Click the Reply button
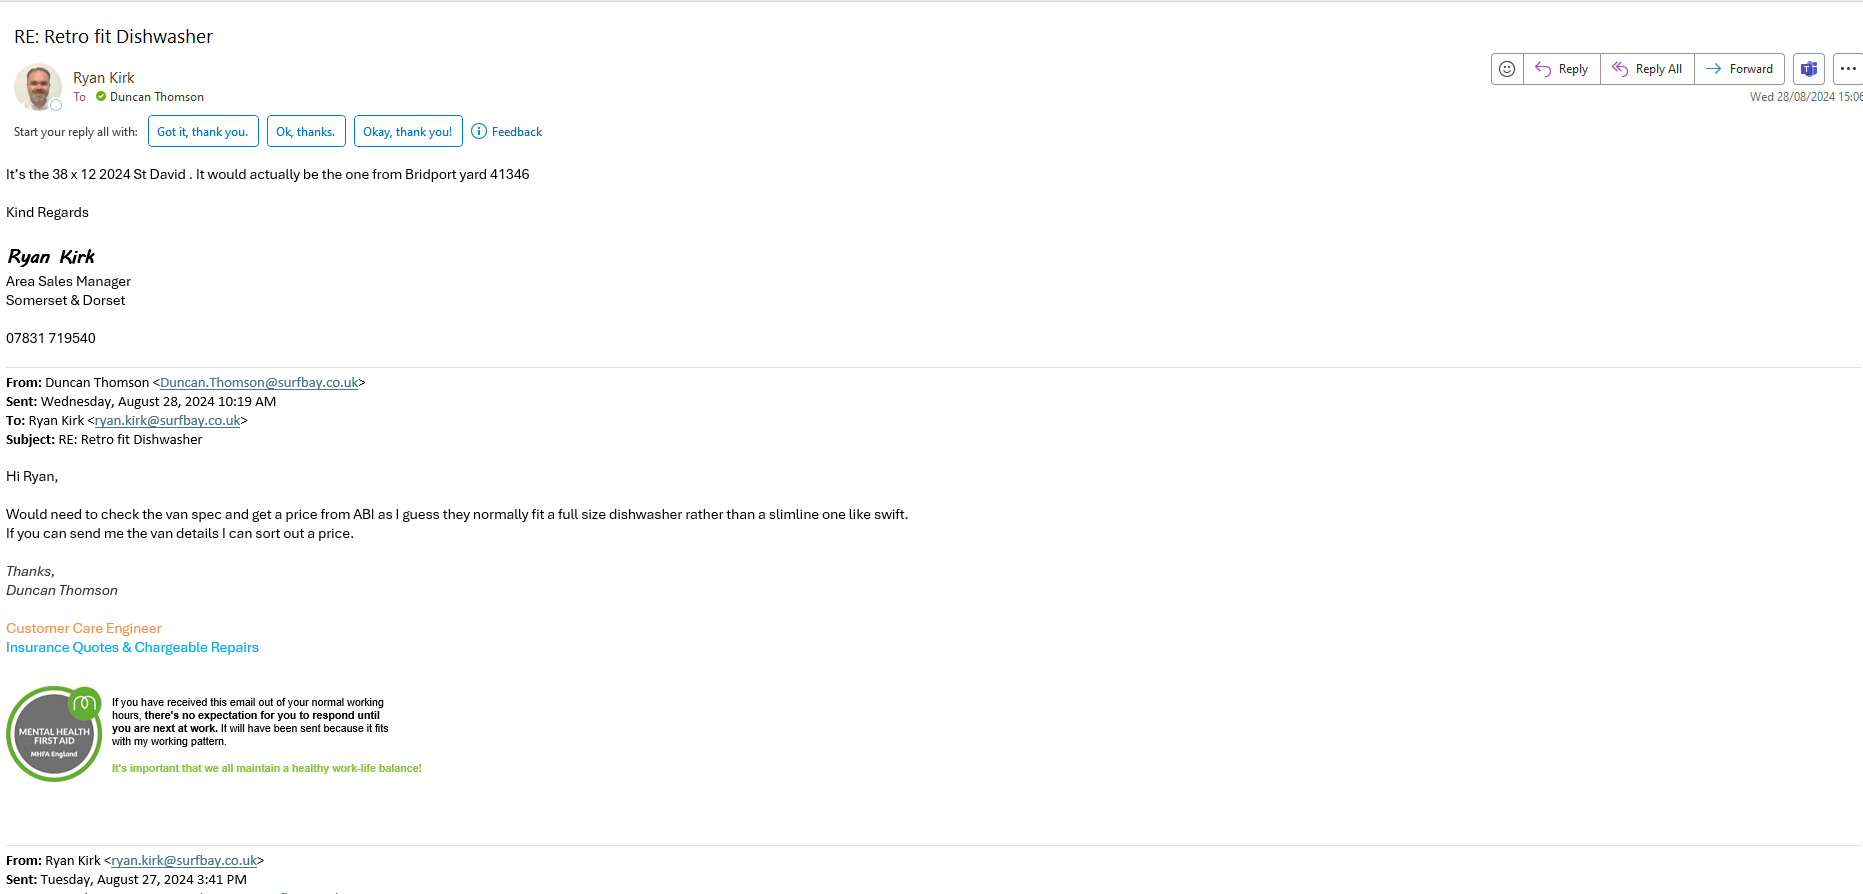This screenshot has width=1863, height=894. [x=1562, y=69]
